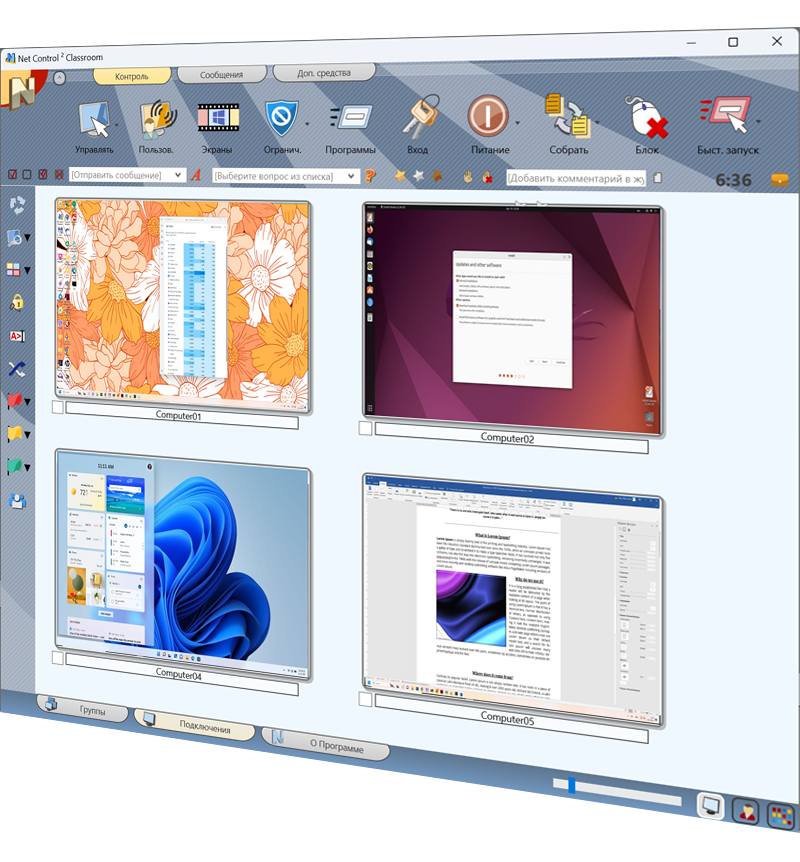Open the Программы tool
Viewport: 800px width, 862px height.
[351, 118]
